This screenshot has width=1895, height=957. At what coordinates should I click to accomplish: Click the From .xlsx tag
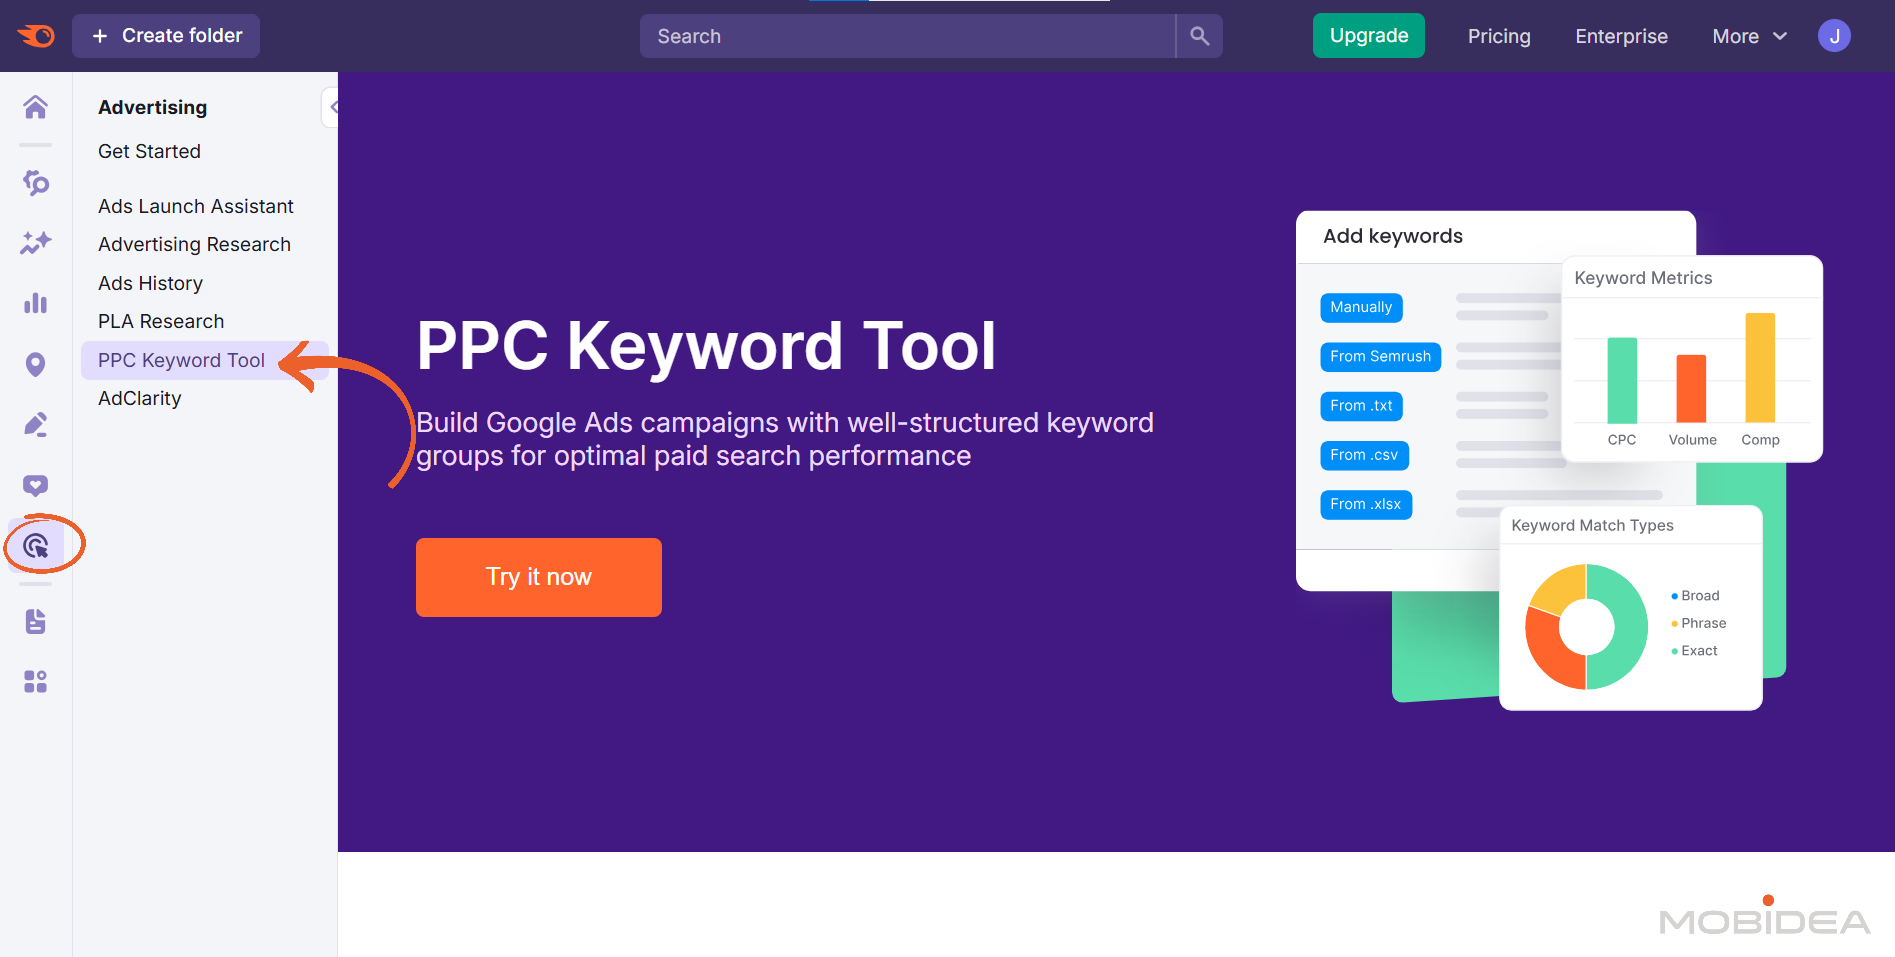[x=1365, y=504]
